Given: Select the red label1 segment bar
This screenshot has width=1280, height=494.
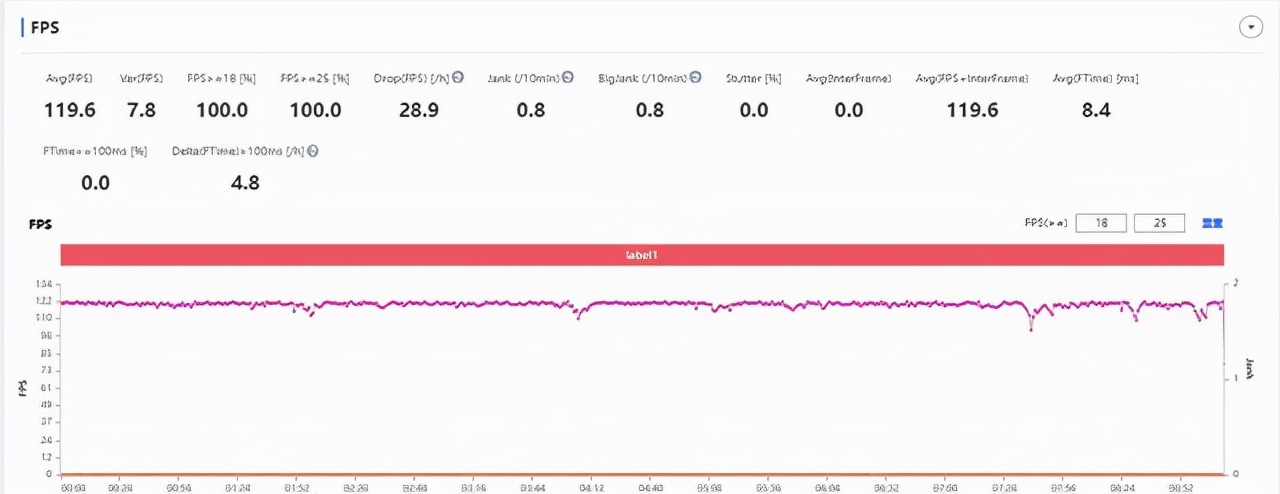Looking at the screenshot, I should [x=642, y=255].
